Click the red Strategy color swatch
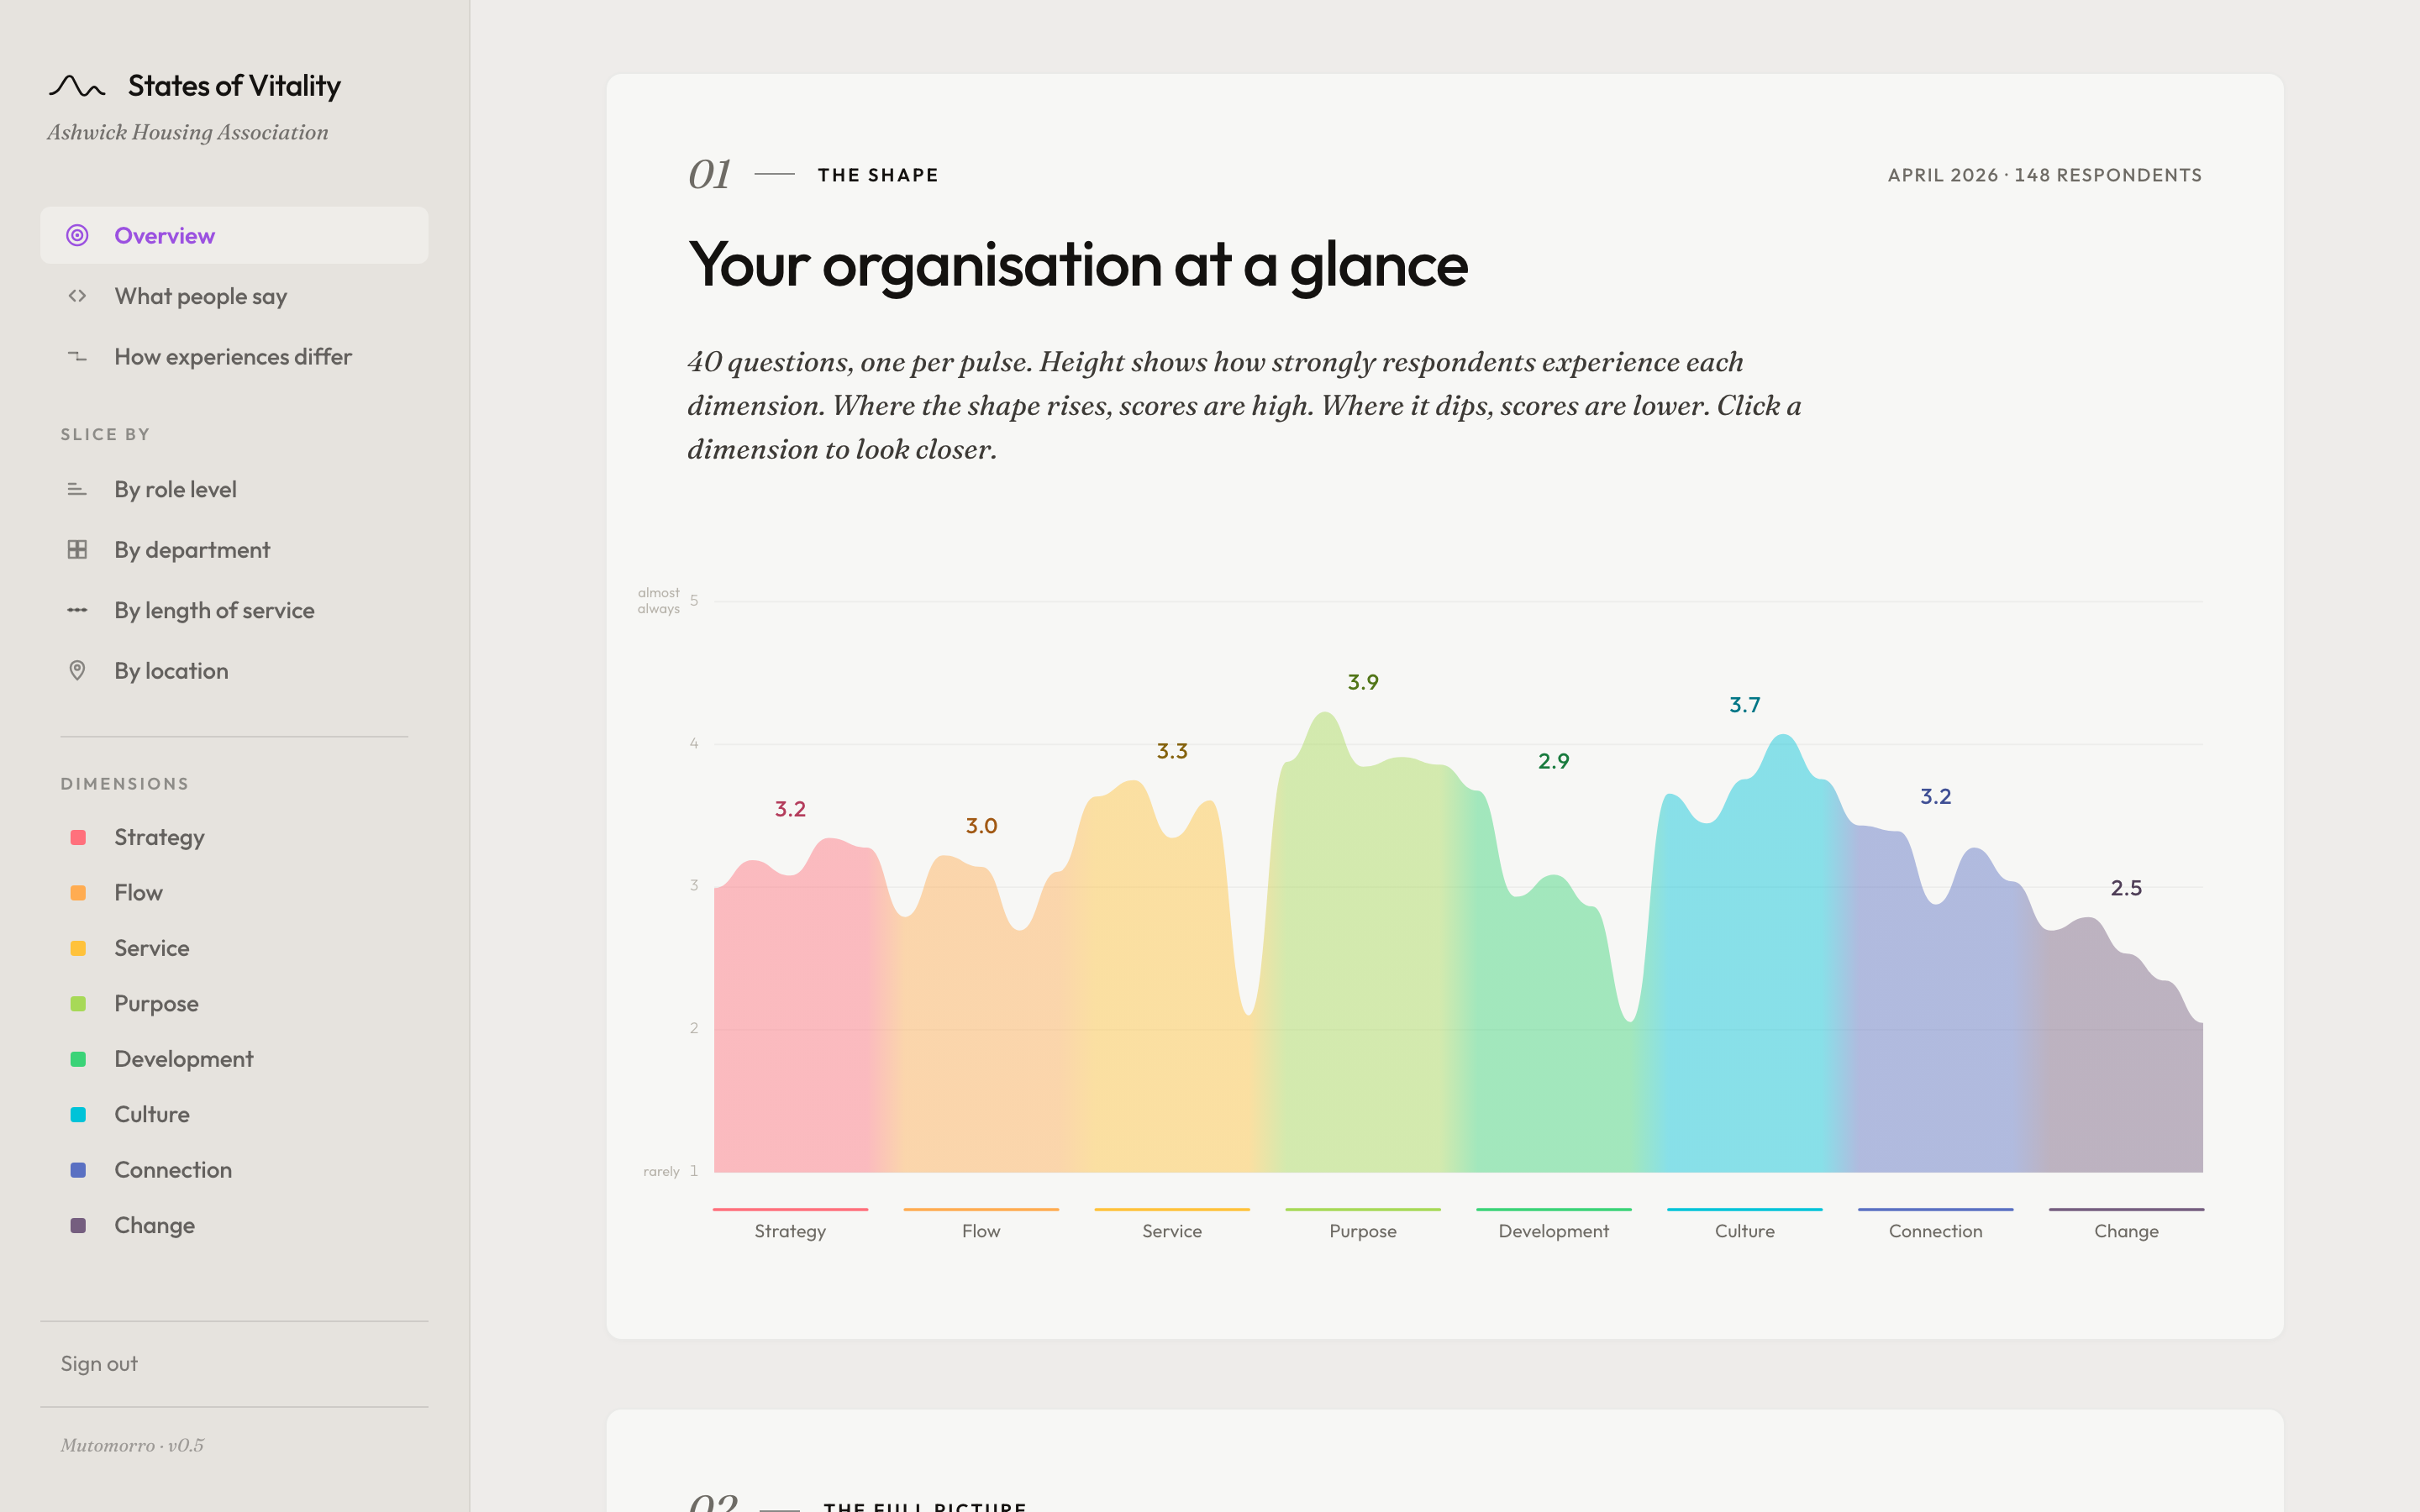Image resolution: width=2420 pixels, height=1512 pixels. click(x=78, y=837)
